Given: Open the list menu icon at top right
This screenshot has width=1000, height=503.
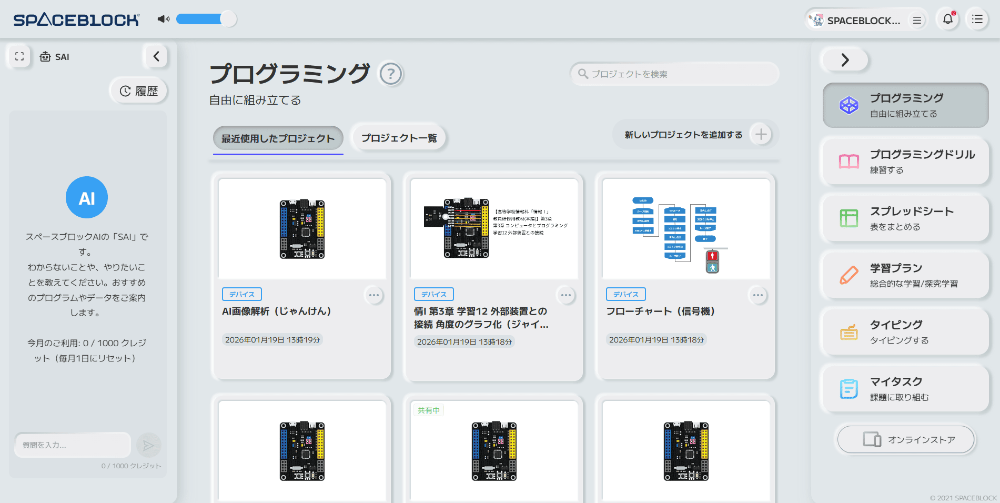Looking at the screenshot, I should pyautogui.click(x=977, y=19).
